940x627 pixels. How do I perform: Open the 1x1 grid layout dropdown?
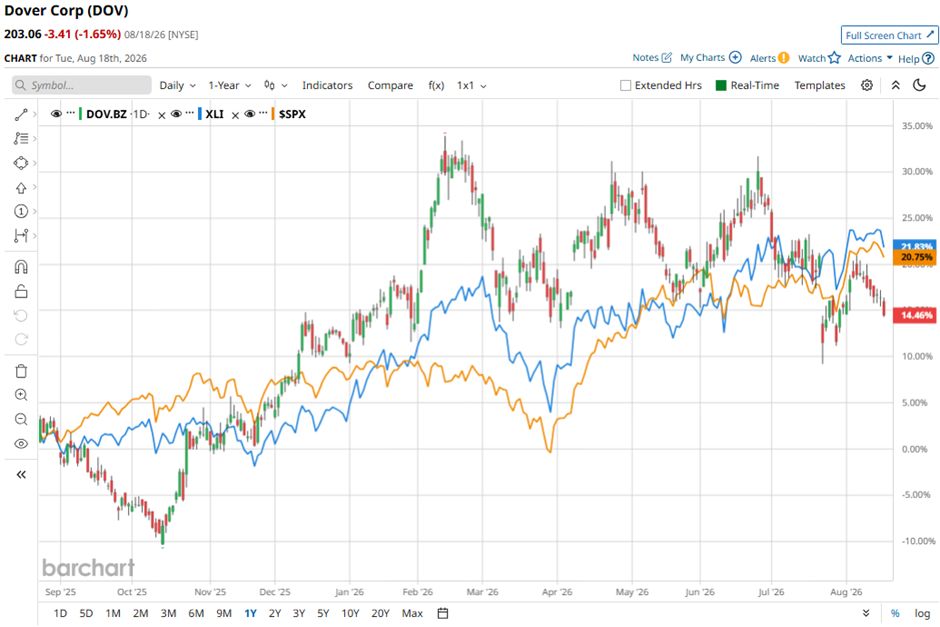pos(472,85)
